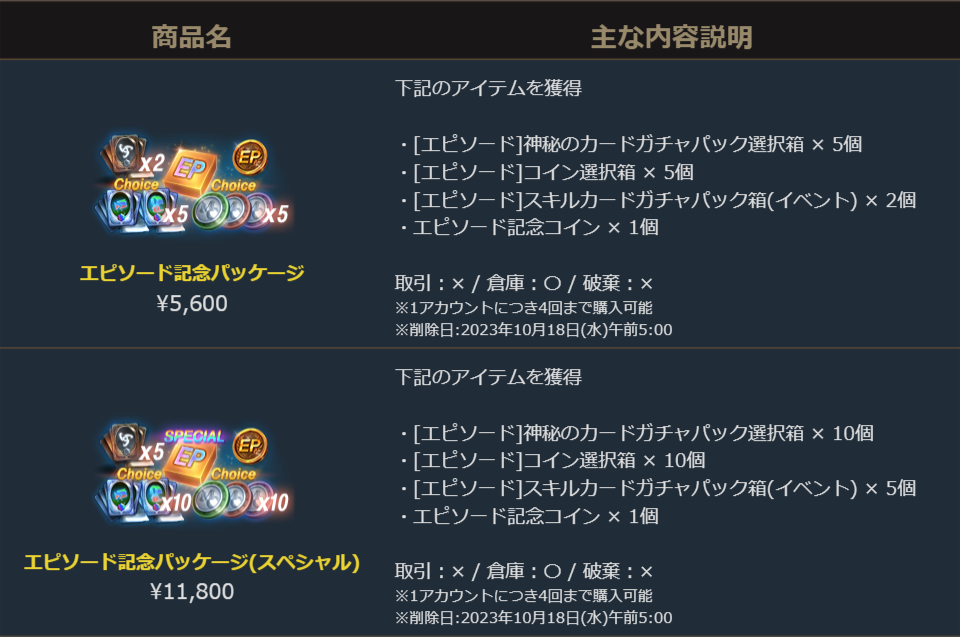Viewport: 960px width, 637px height.
Task: Click the round gold EP coin in ¥5,600 package
Action: [248, 157]
